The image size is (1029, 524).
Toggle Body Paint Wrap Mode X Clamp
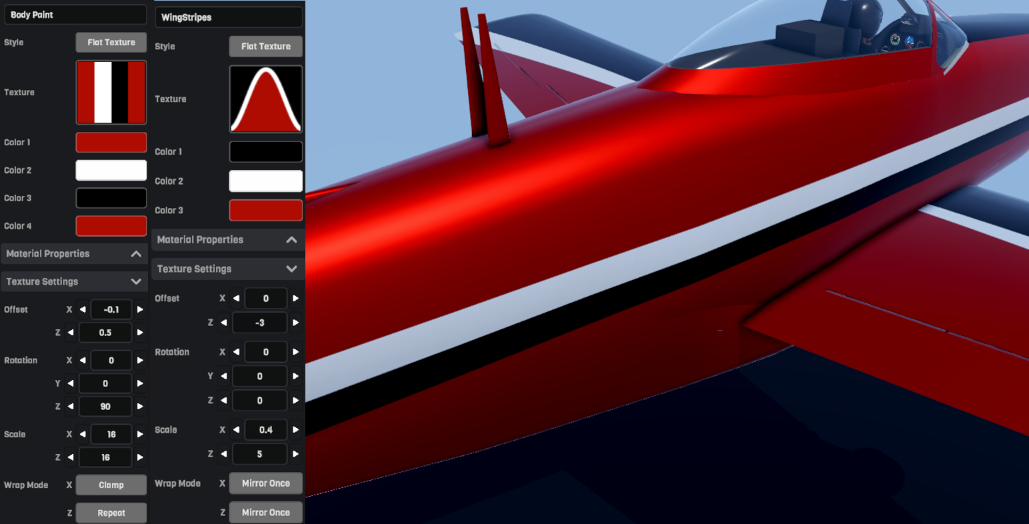[x=111, y=485]
